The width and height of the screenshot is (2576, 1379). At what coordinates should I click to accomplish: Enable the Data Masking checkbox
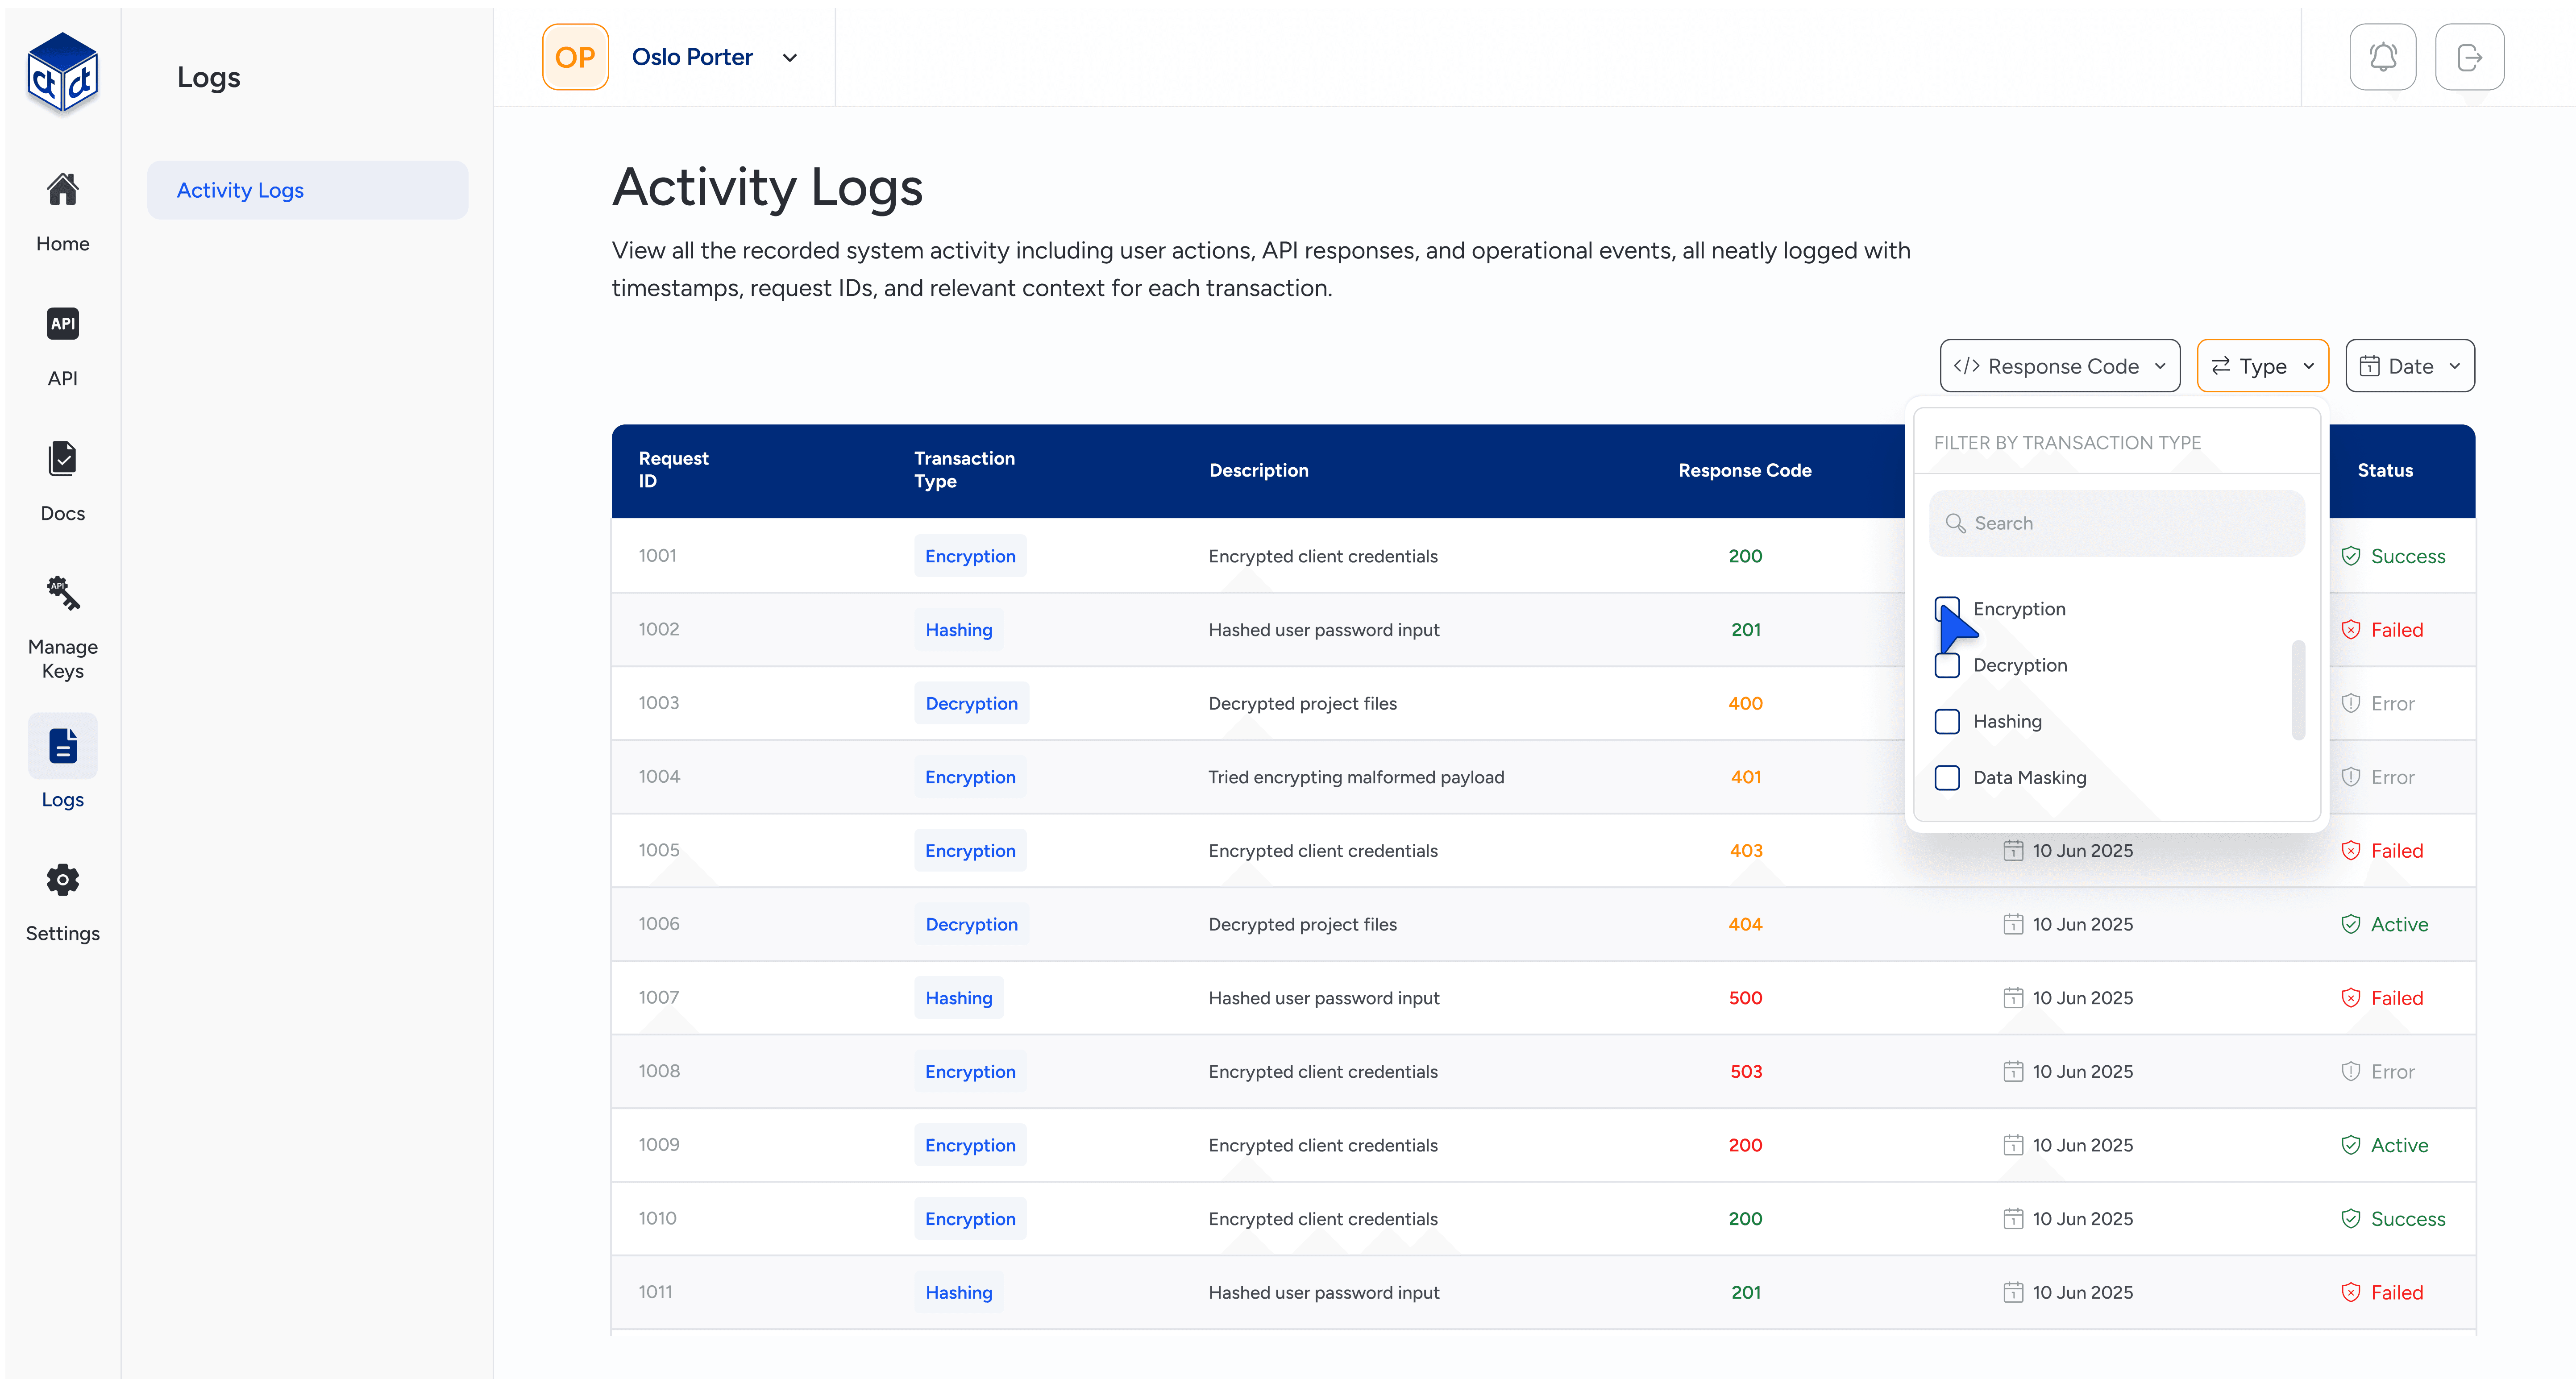1947,777
